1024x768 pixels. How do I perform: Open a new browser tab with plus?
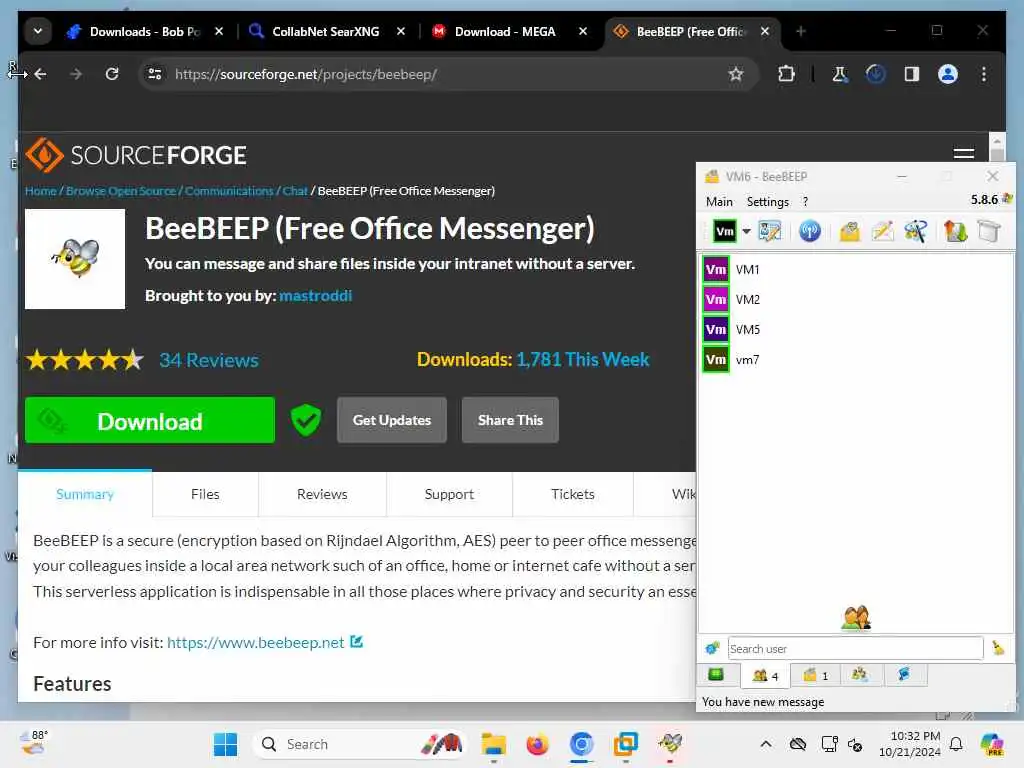[x=801, y=31]
